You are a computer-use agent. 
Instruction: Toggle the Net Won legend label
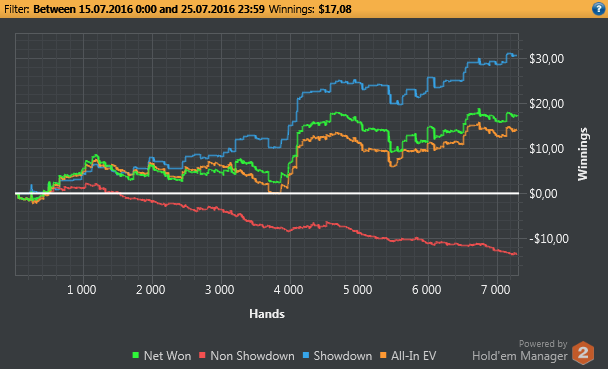[168, 355]
